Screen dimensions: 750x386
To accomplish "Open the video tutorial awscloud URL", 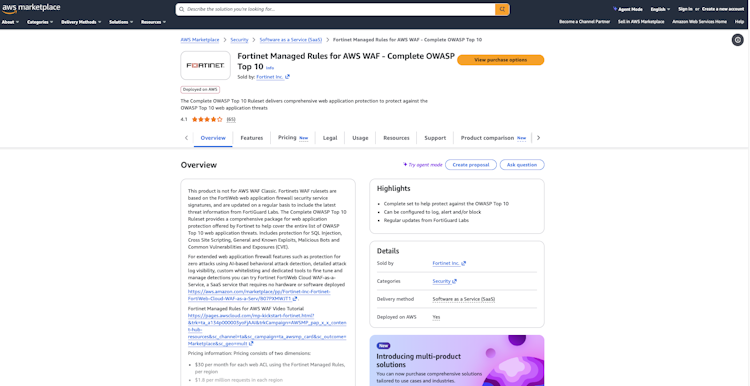I will click(267, 330).
